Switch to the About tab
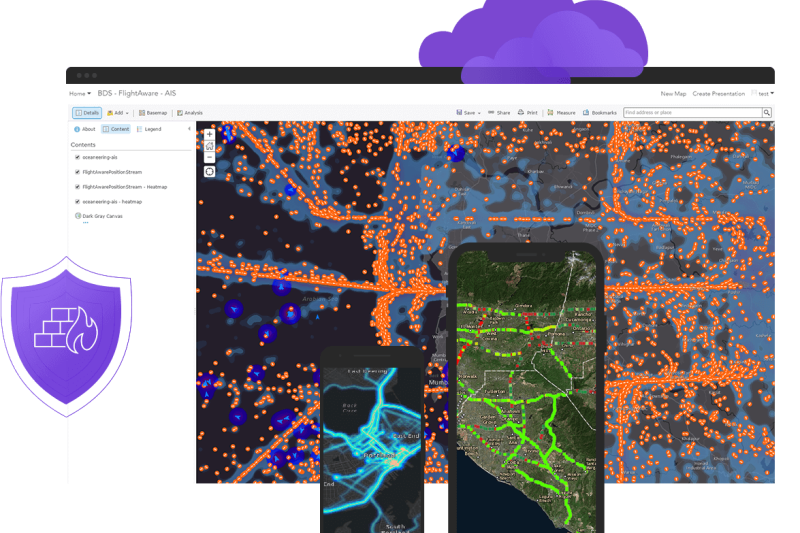Screen dimensions: 800x533 [x=85, y=130]
